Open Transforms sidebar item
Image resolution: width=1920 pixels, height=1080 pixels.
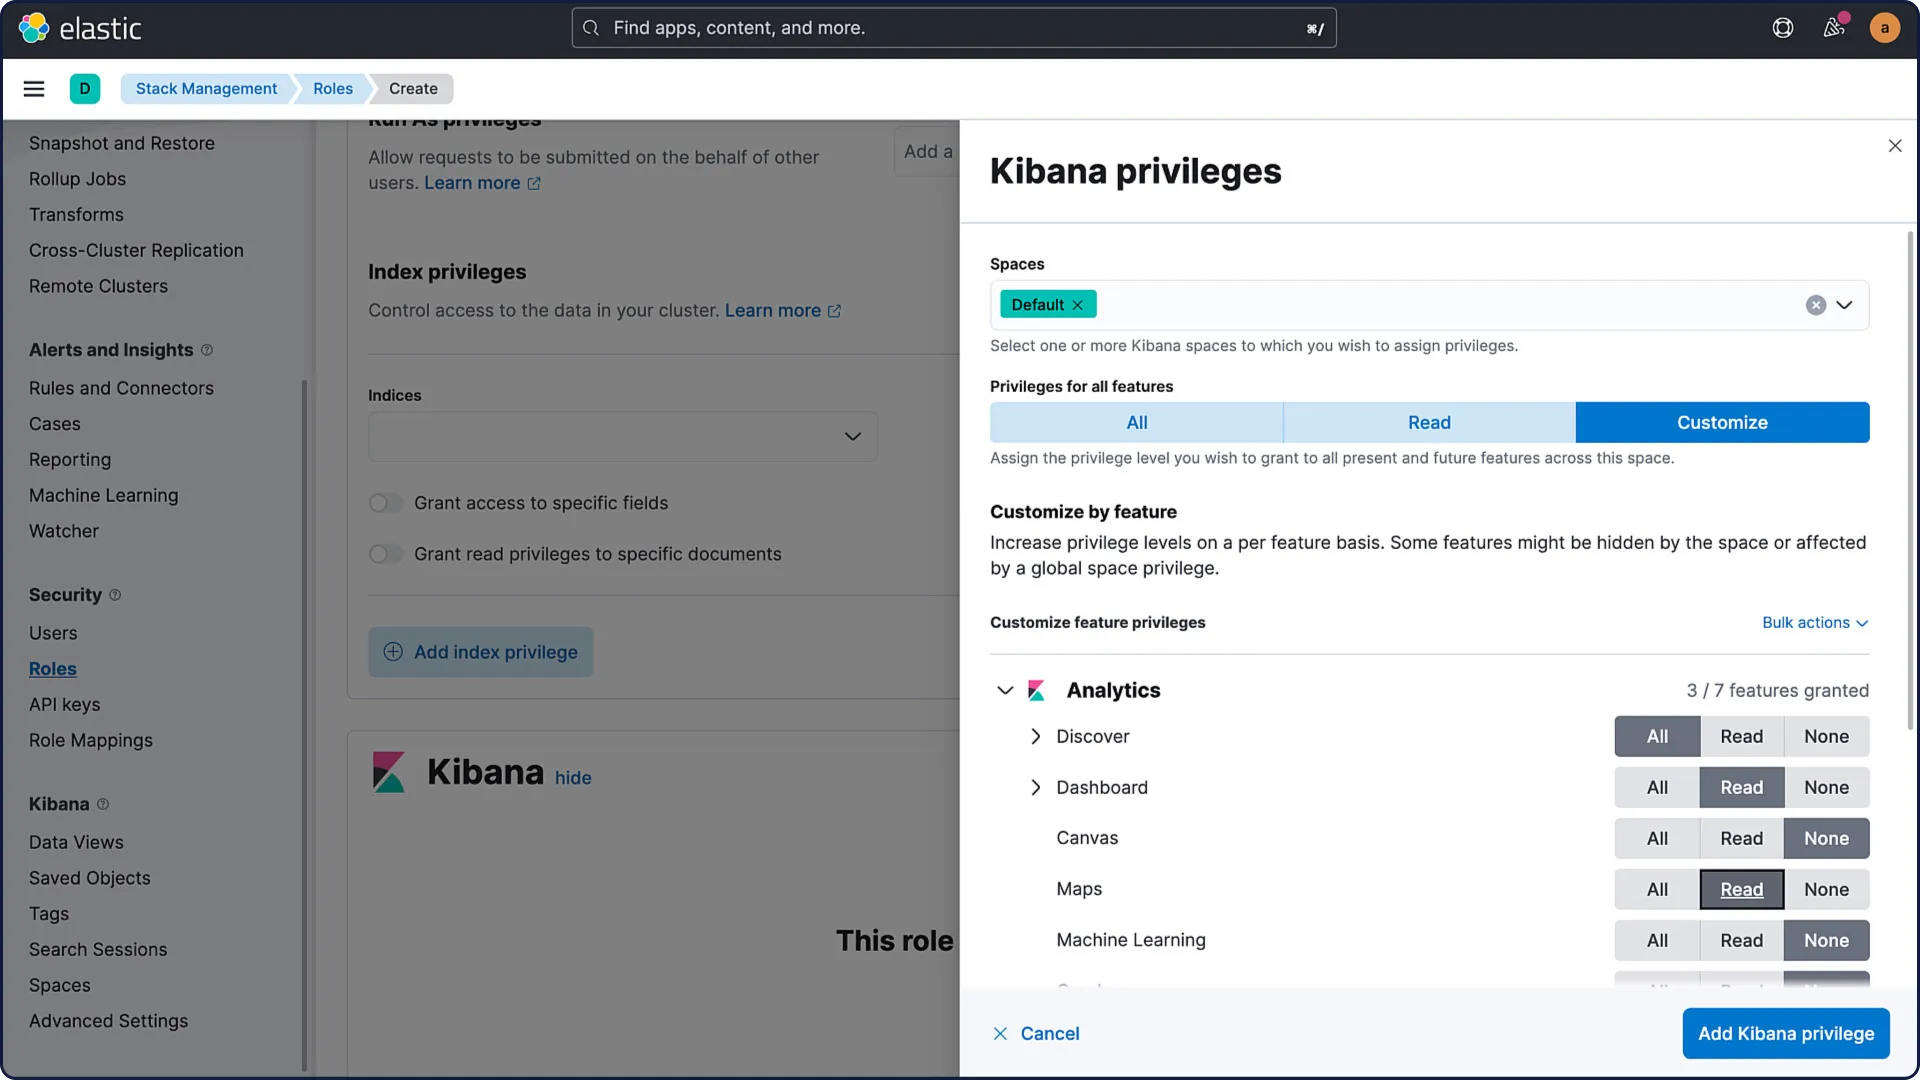(x=76, y=214)
